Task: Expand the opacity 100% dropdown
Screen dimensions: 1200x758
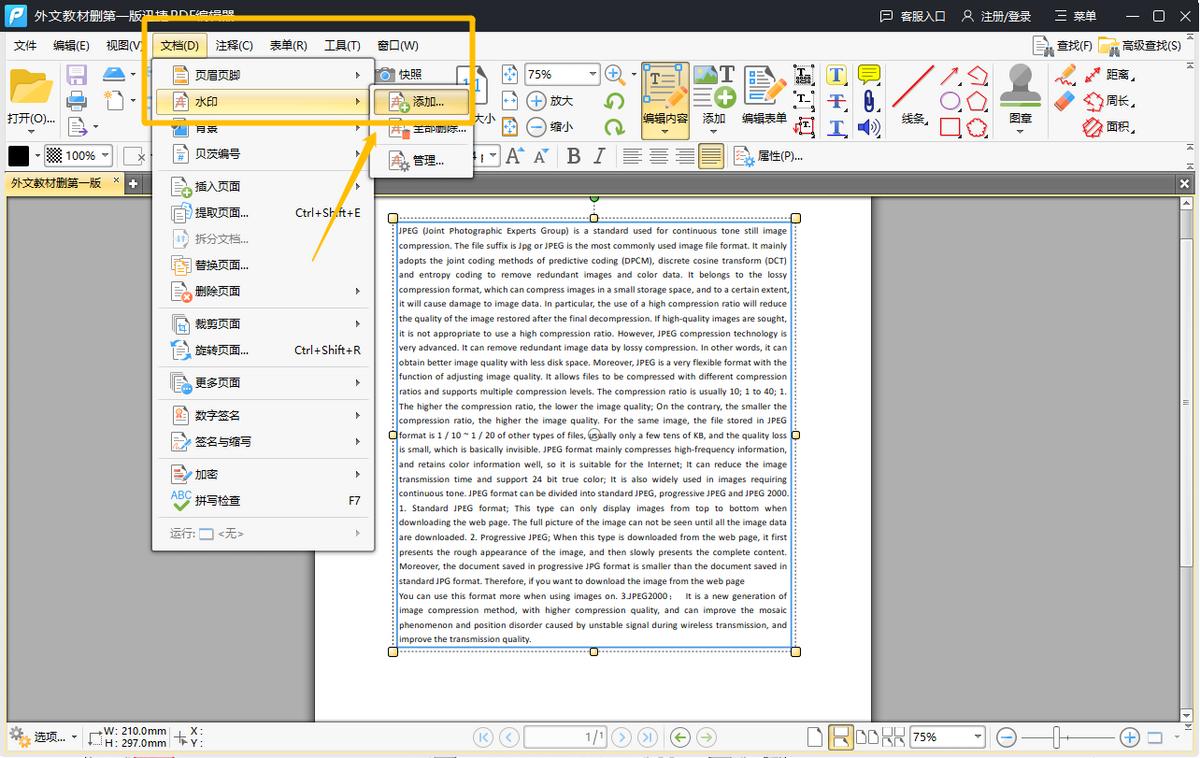Action: point(103,156)
